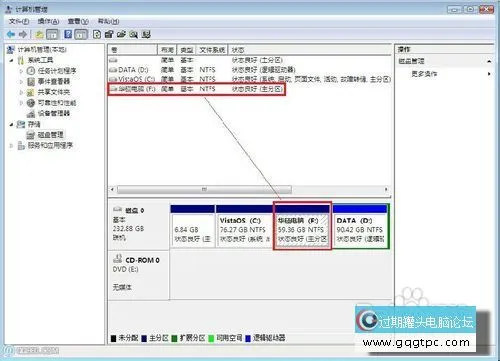Image resolution: width=500 pixels, height=361 pixels.
Task: Sort by the 布局 column header
Action: pyautogui.click(x=167, y=50)
